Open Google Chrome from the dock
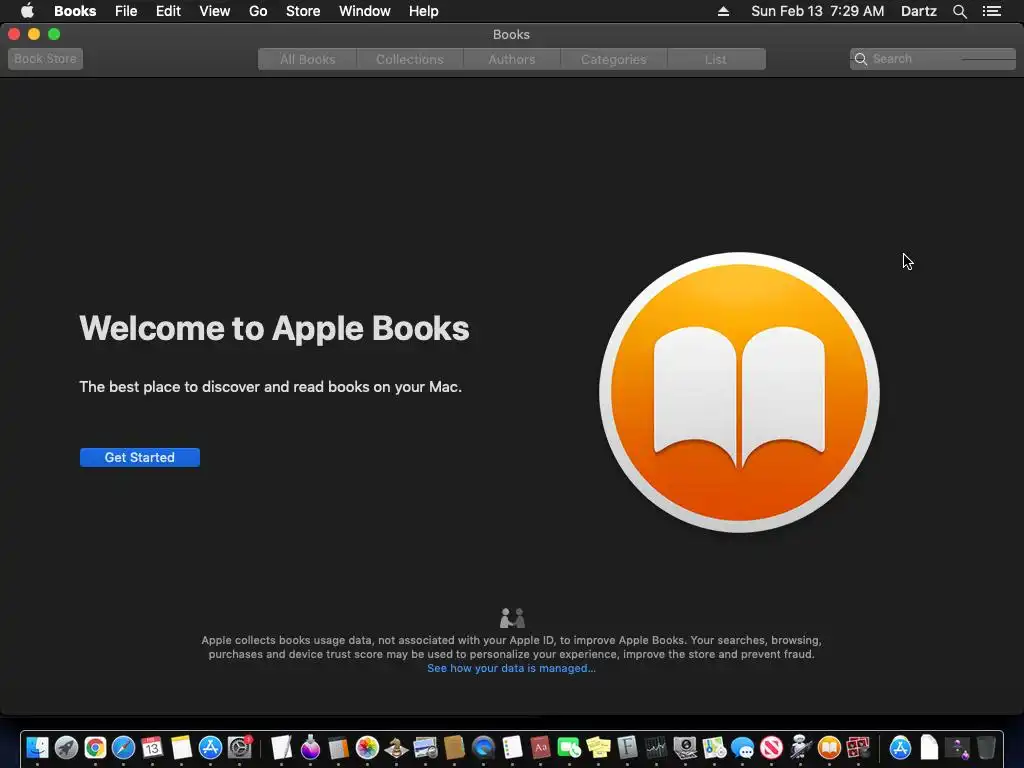The image size is (1024, 768). click(95, 748)
